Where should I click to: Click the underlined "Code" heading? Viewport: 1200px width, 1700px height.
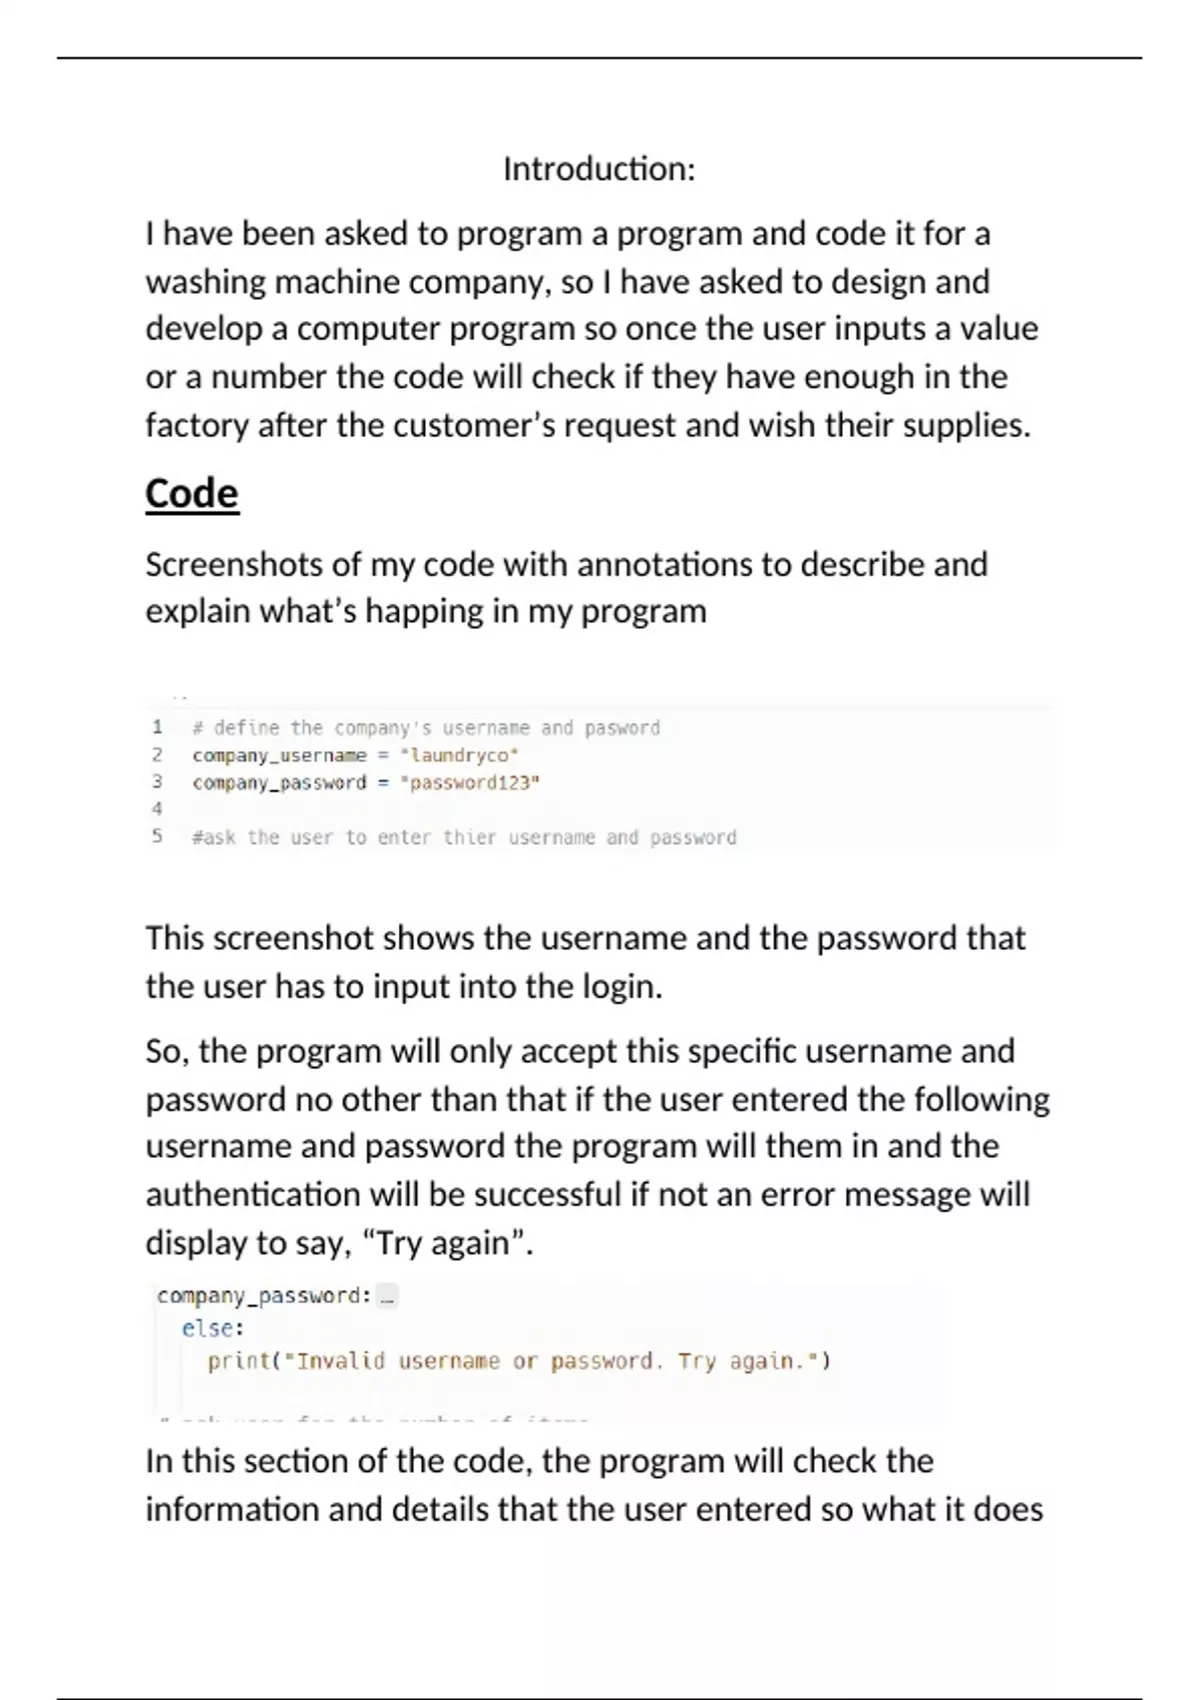192,494
